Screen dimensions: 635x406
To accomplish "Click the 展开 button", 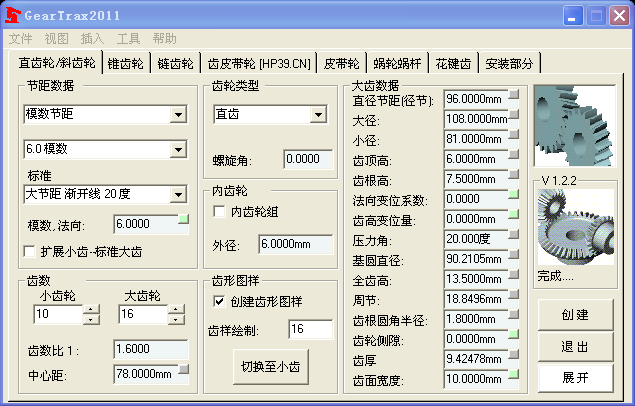I will 575,378.
